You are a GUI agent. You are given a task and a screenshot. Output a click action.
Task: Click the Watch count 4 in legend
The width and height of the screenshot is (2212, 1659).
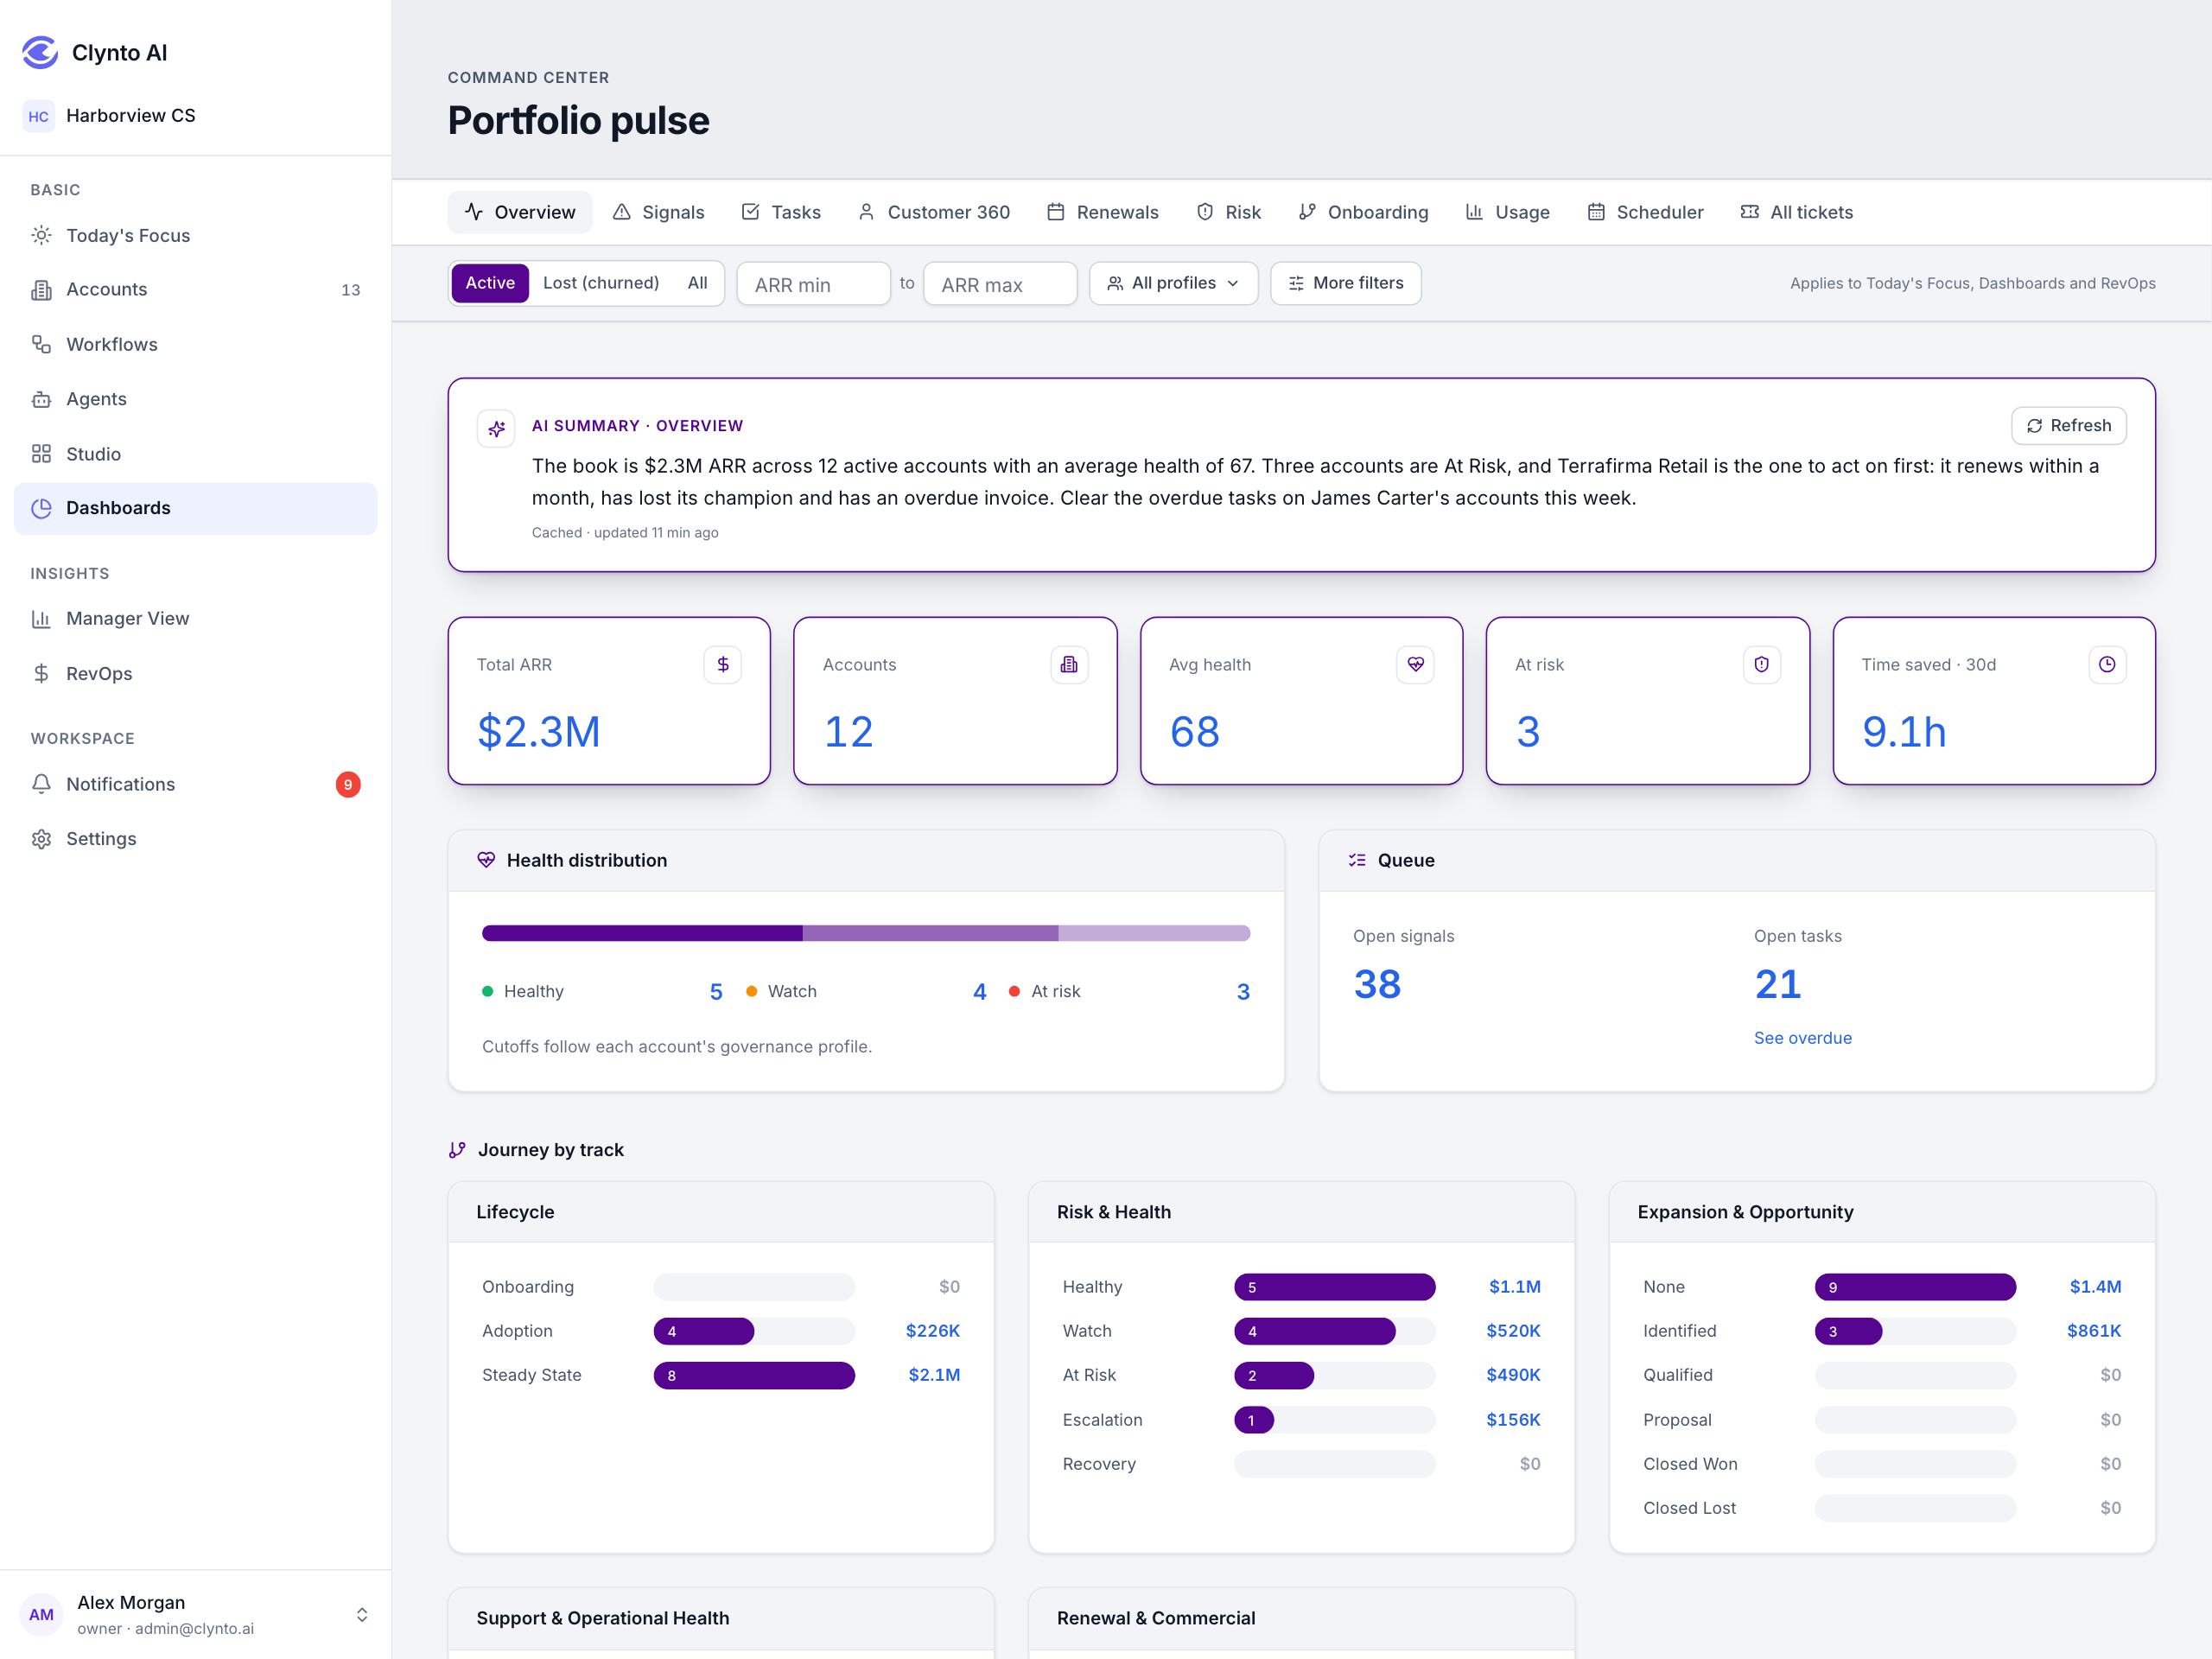[x=980, y=992]
